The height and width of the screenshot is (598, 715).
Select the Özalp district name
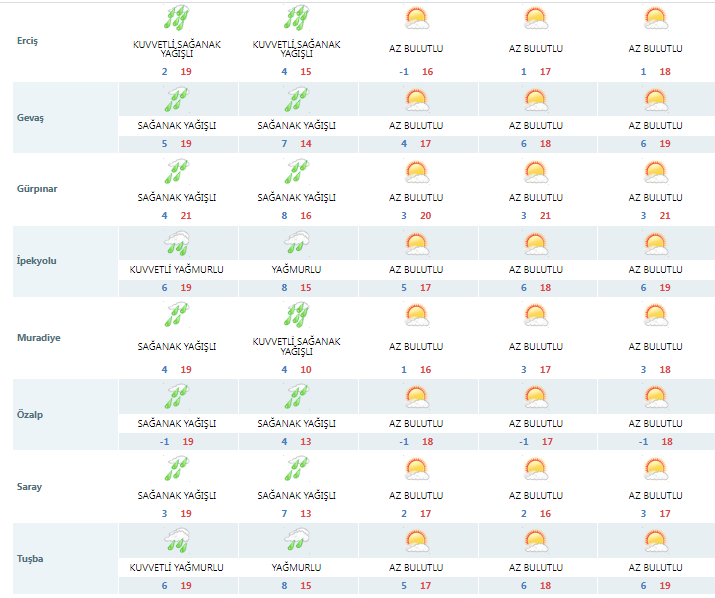(31, 412)
